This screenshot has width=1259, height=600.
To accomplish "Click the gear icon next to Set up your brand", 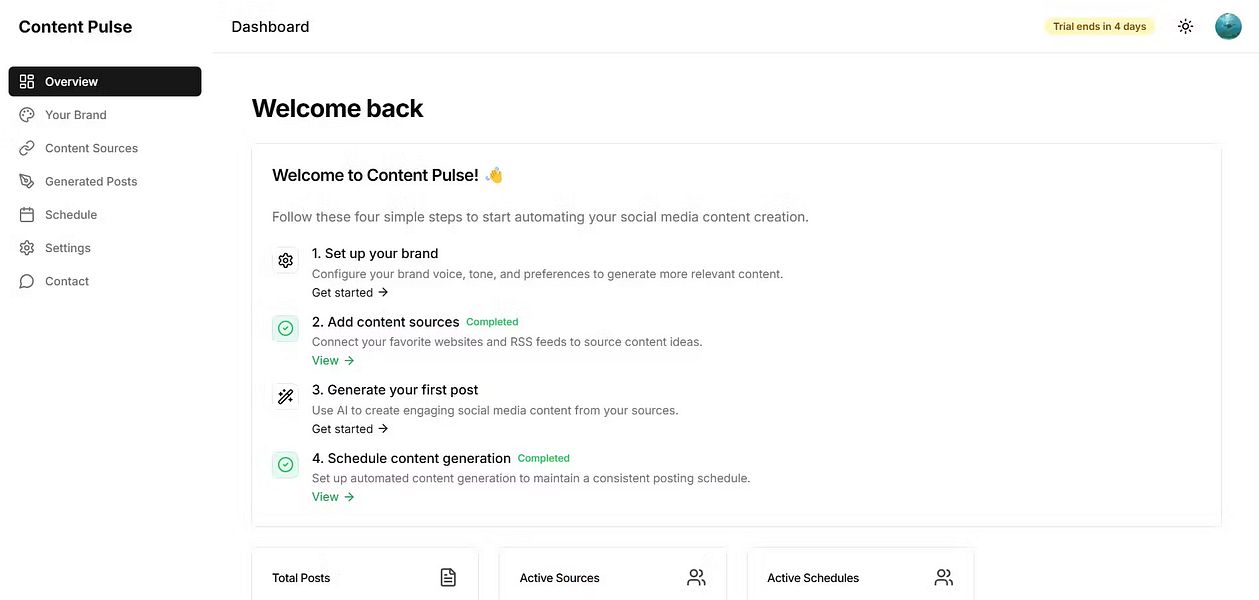I will tap(285, 259).
